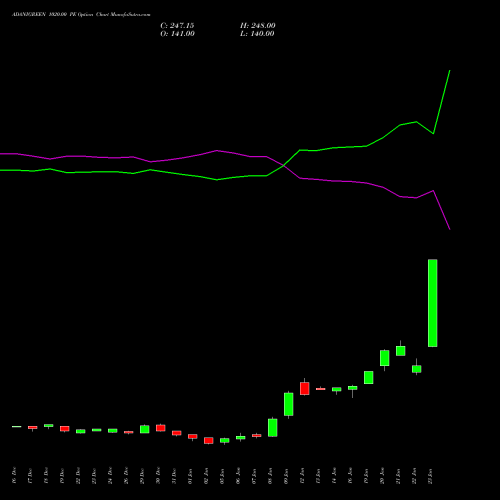Click the 20 Jan date label
This screenshot has height=500, width=500.
click(x=382, y=476)
